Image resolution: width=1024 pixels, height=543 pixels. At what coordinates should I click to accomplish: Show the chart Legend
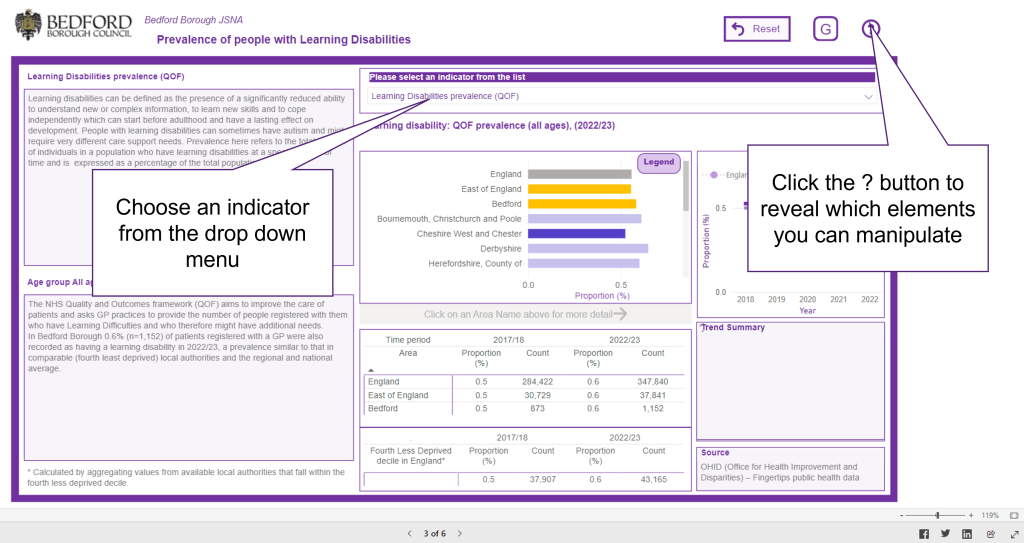pos(658,163)
